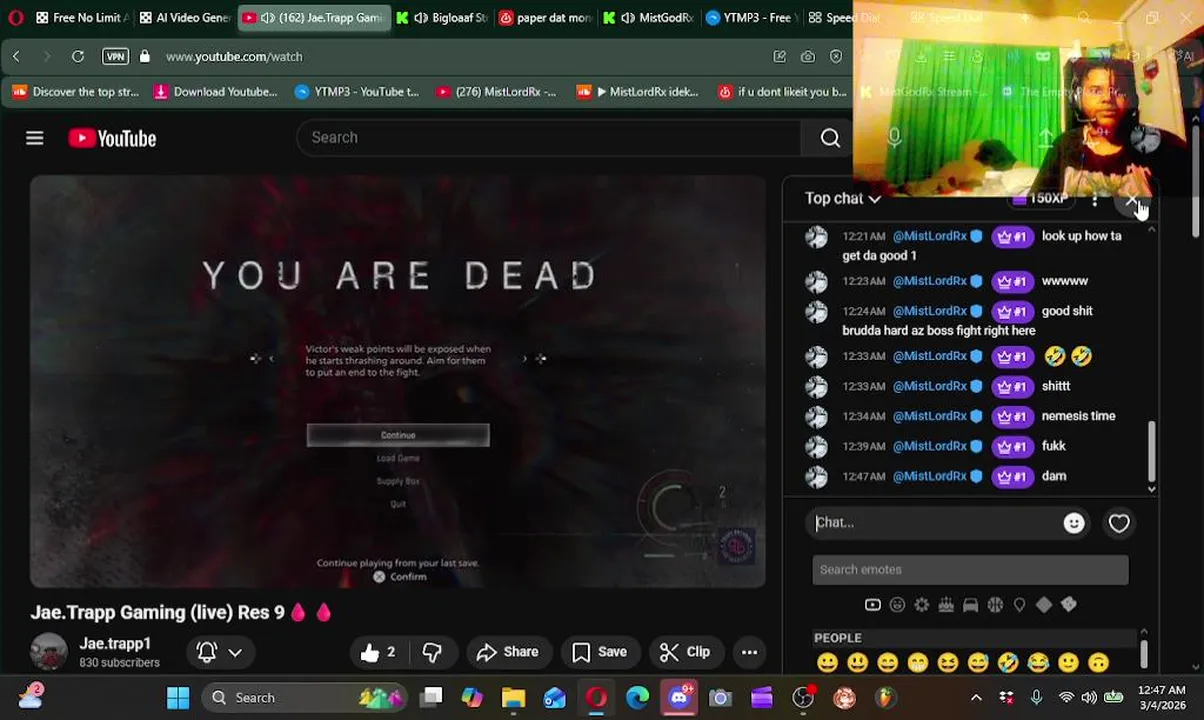Screen dimensions: 1204x720
Task: Click the Search emotes field
Action: (x=970, y=570)
